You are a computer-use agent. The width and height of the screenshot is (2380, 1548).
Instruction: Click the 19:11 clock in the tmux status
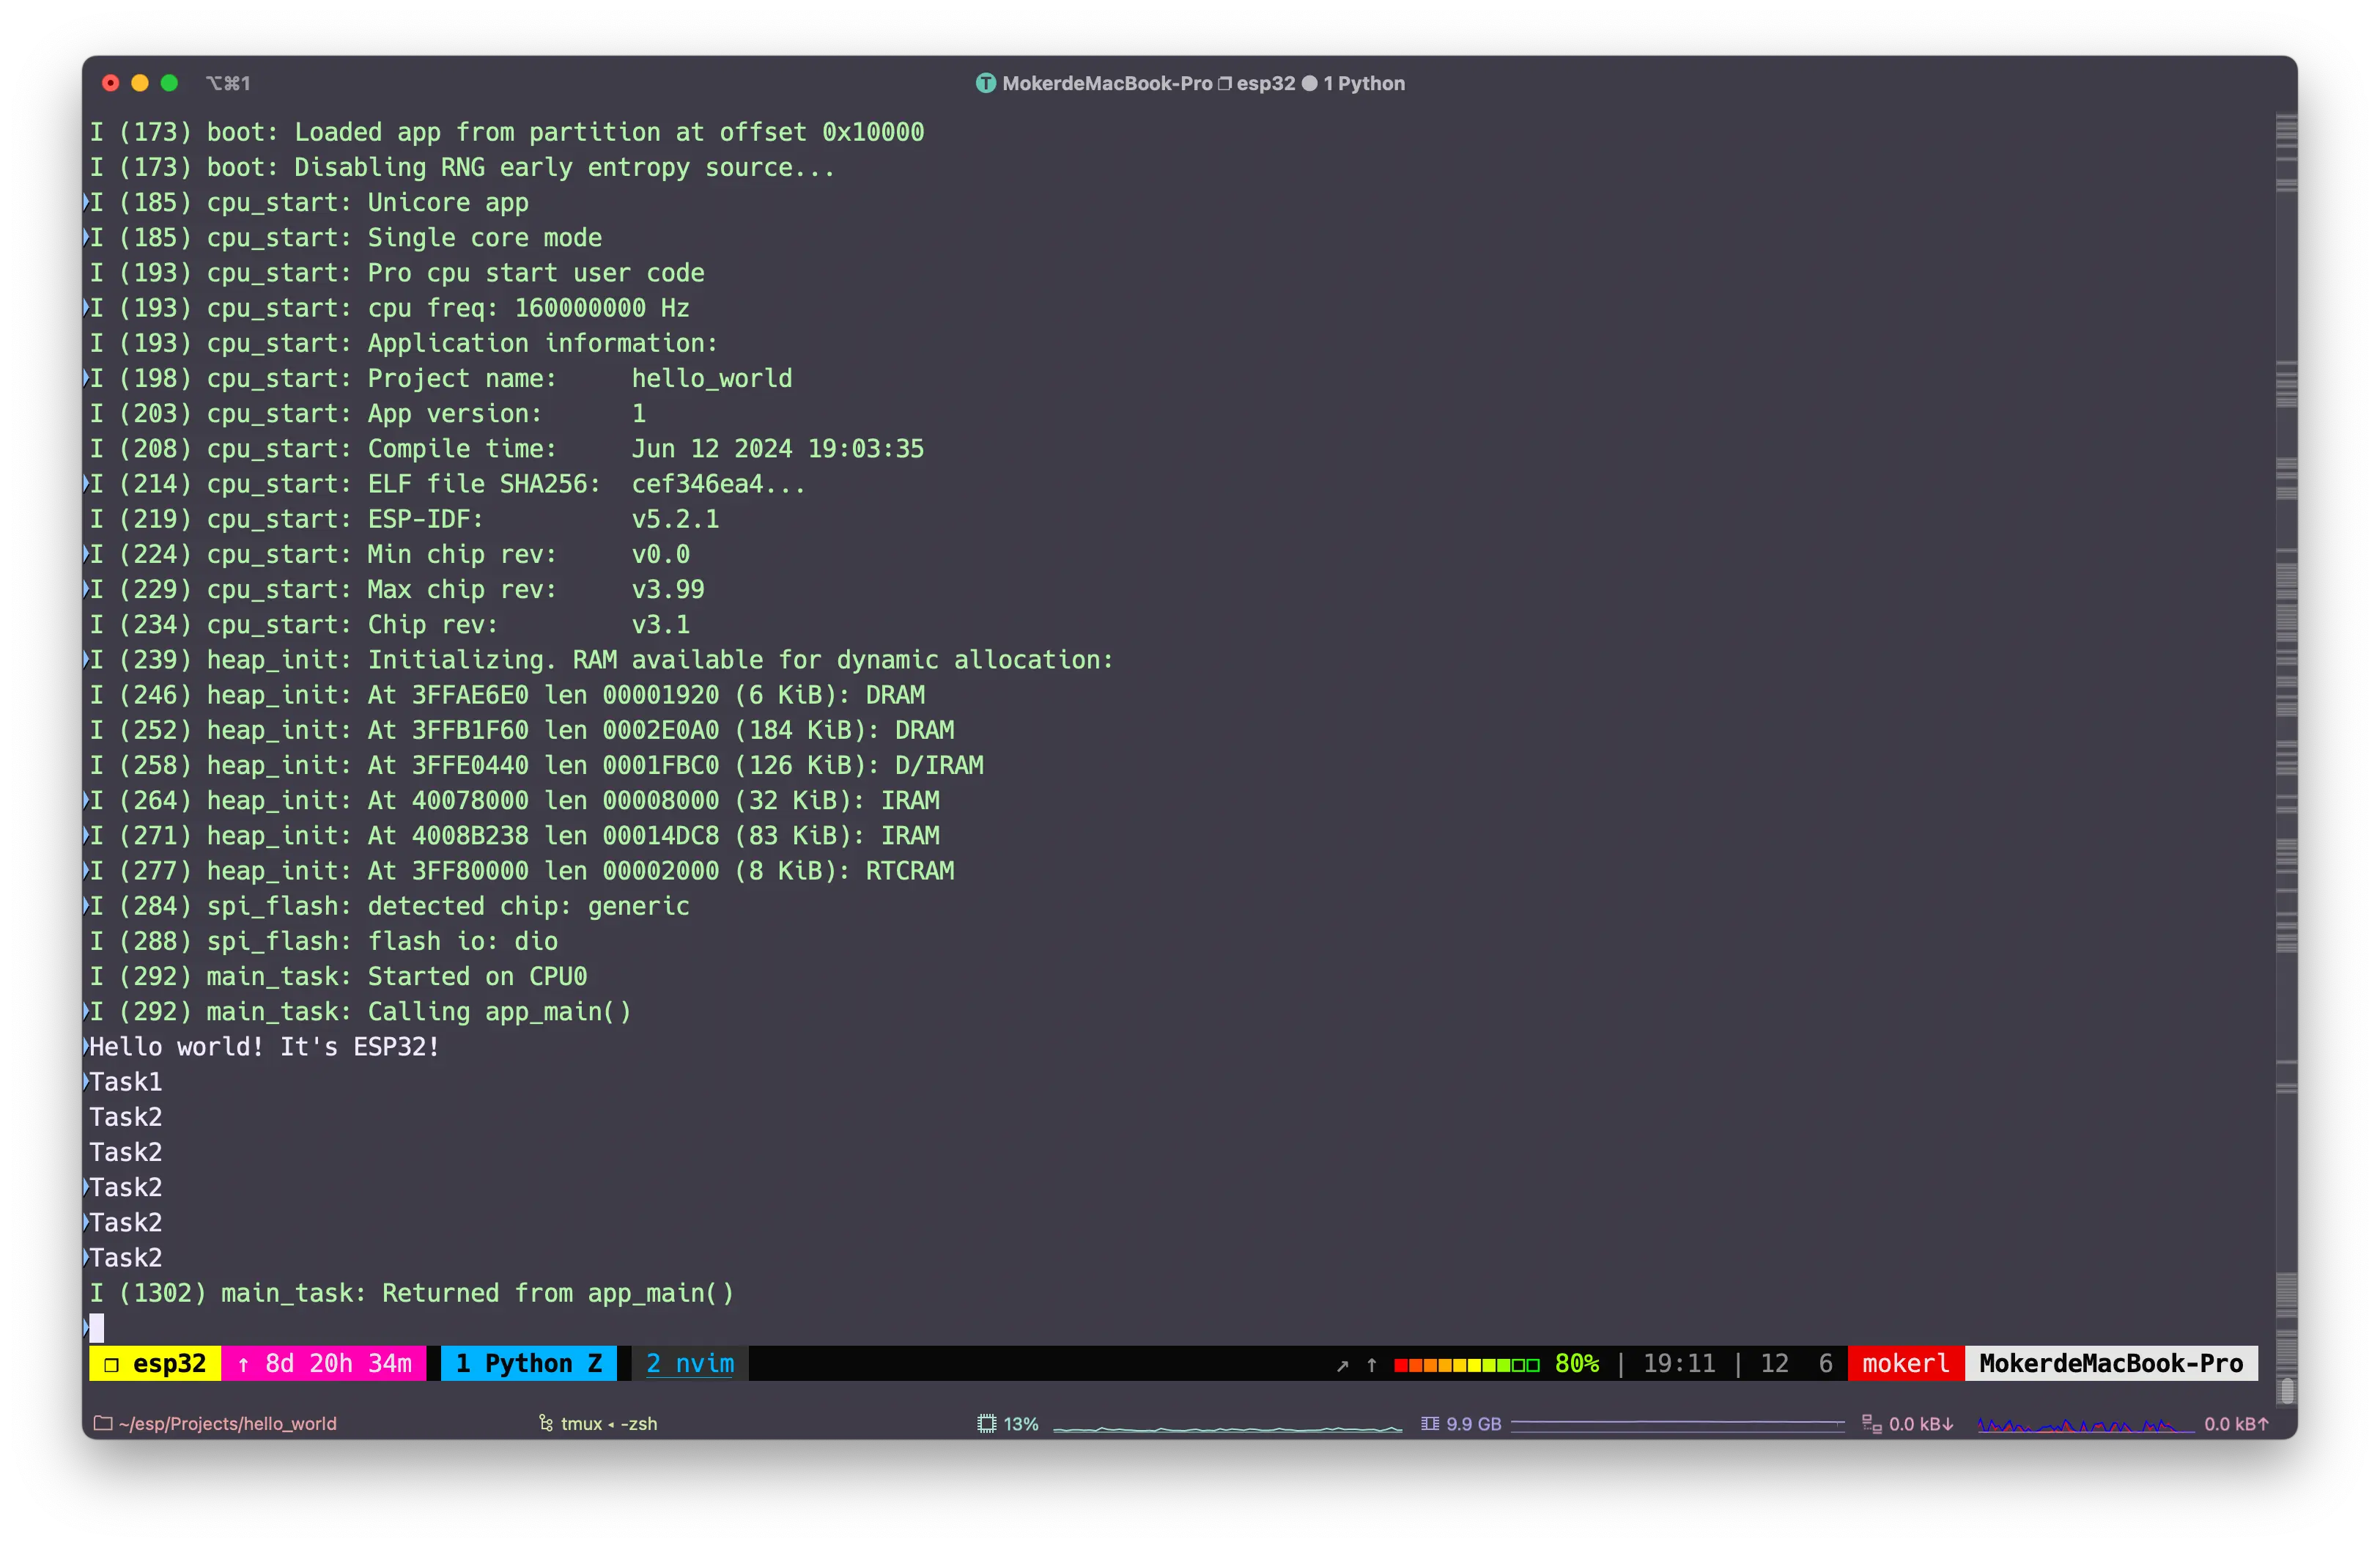coord(1679,1363)
